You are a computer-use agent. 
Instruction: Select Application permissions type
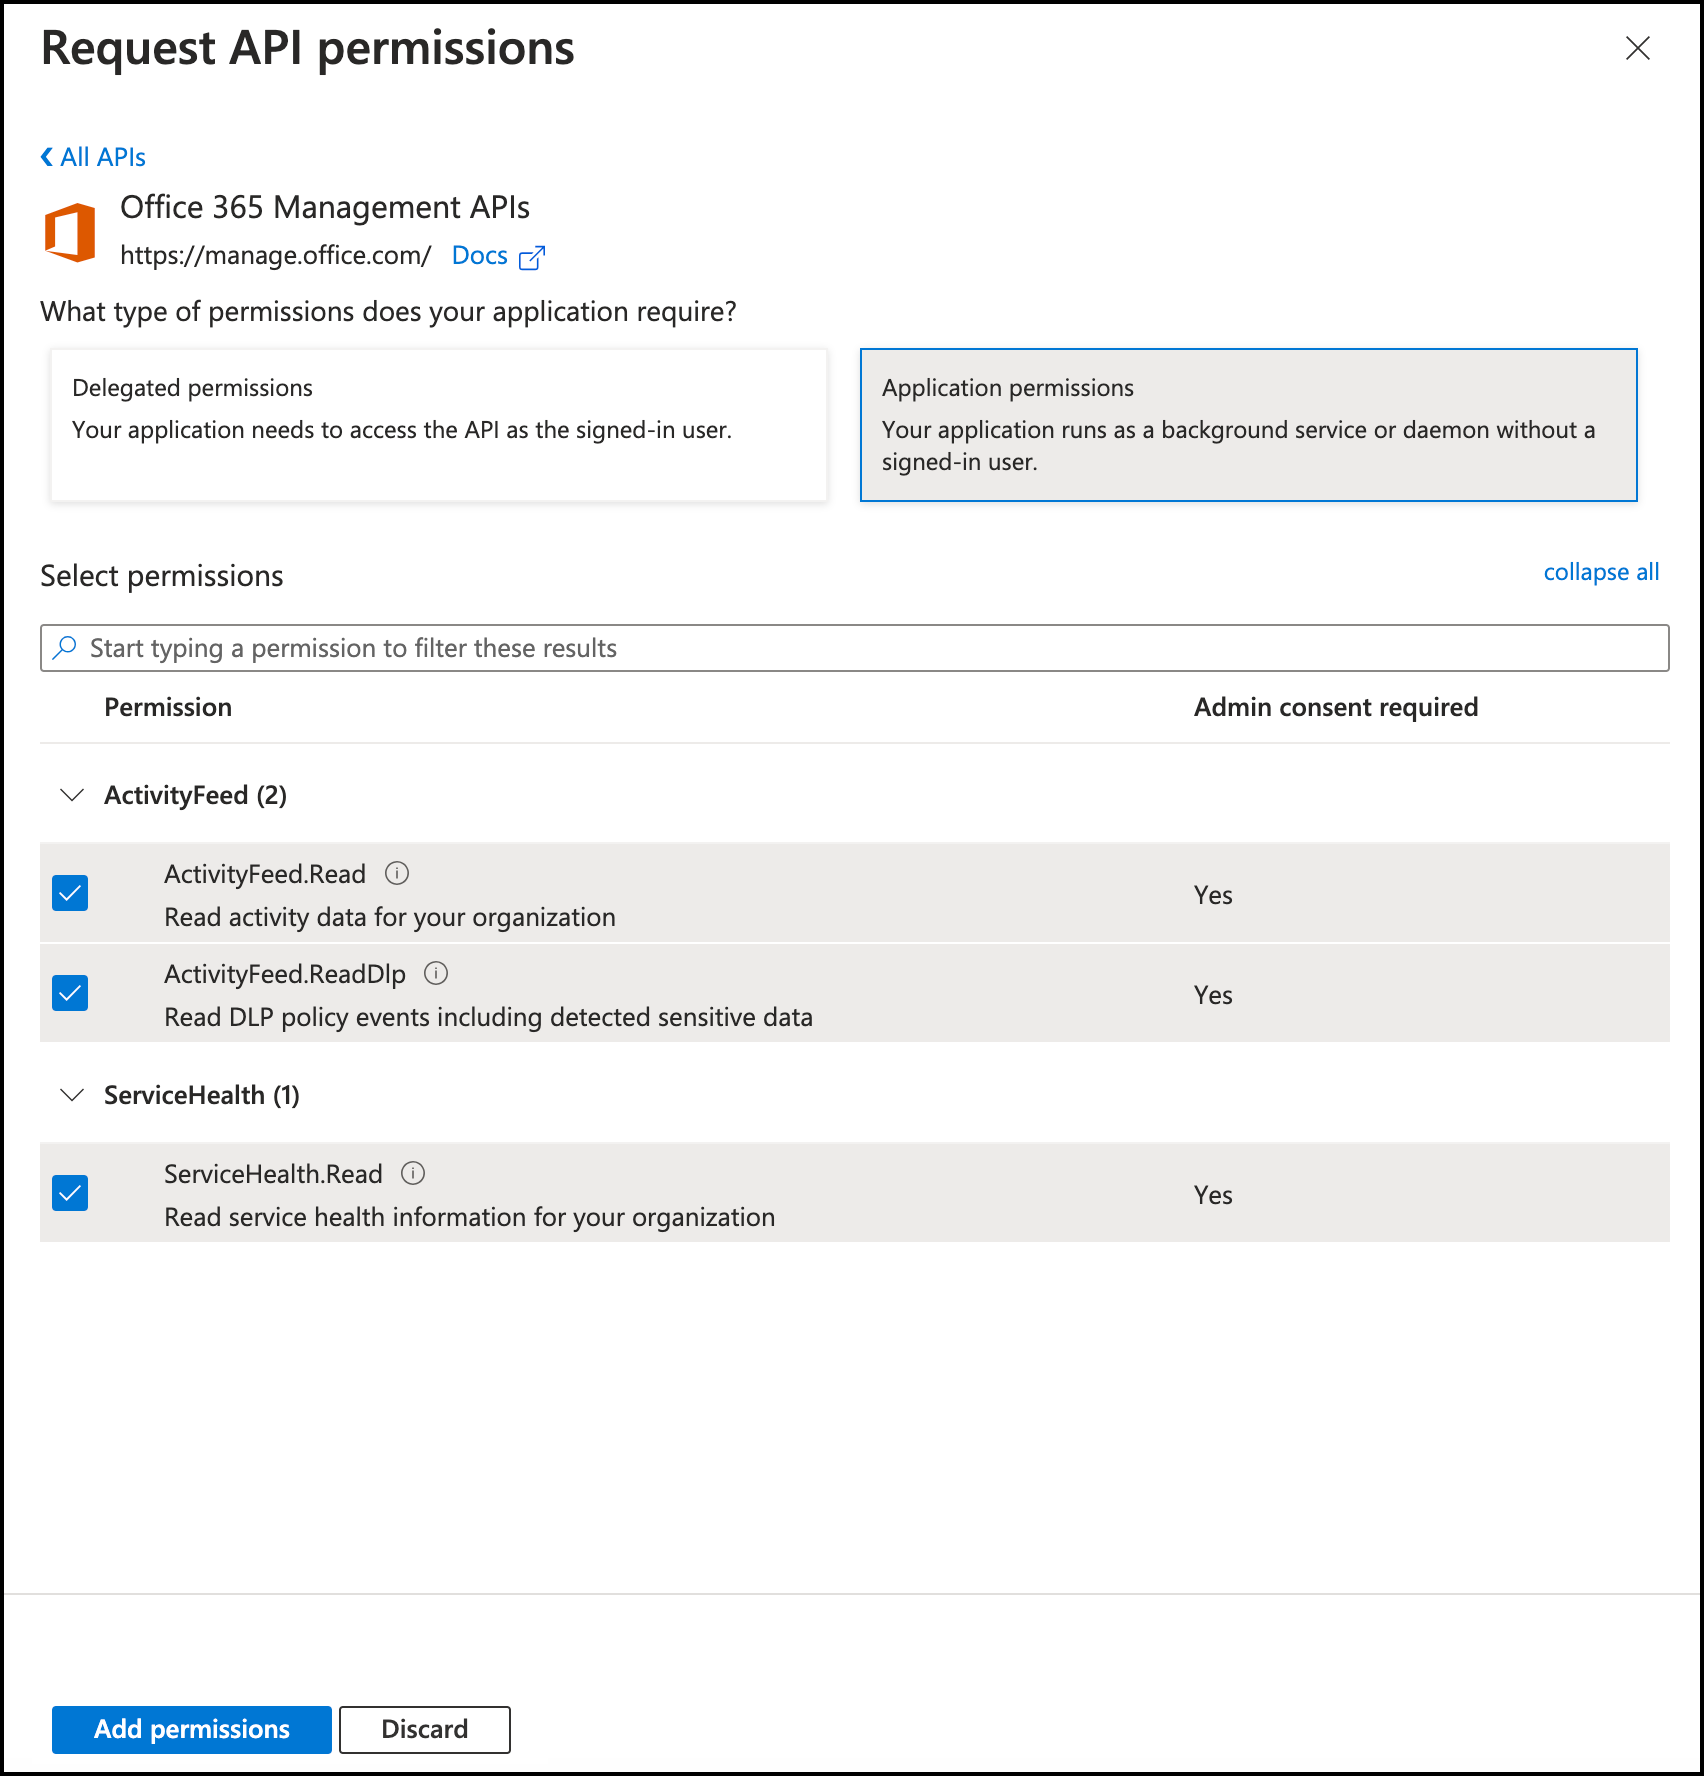pos(1248,424)
